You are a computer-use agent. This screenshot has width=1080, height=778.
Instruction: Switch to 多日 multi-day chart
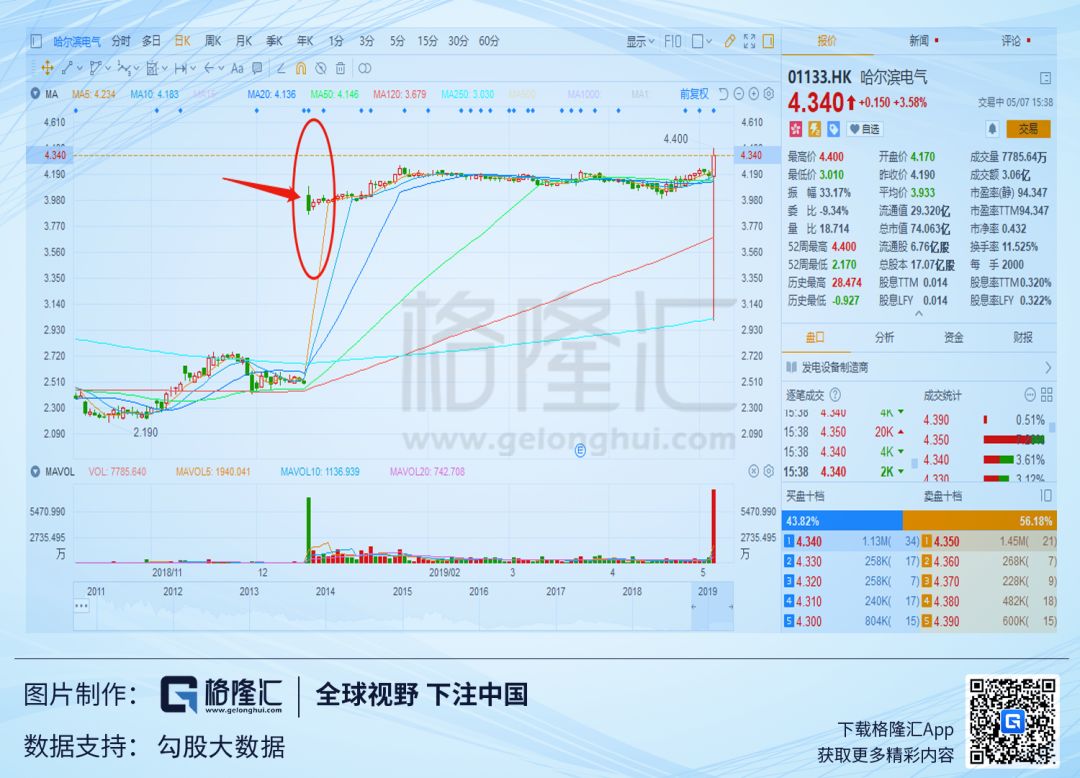(152, 41)
